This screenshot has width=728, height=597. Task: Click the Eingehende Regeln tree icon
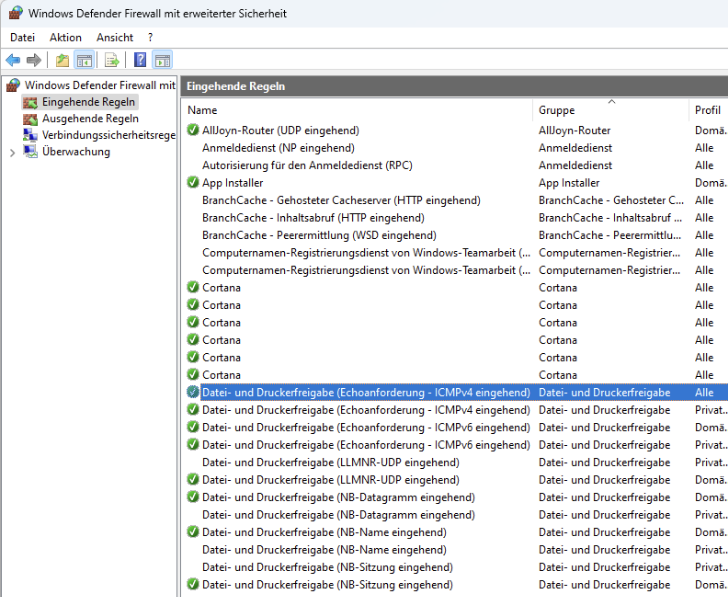pos(30,102)
